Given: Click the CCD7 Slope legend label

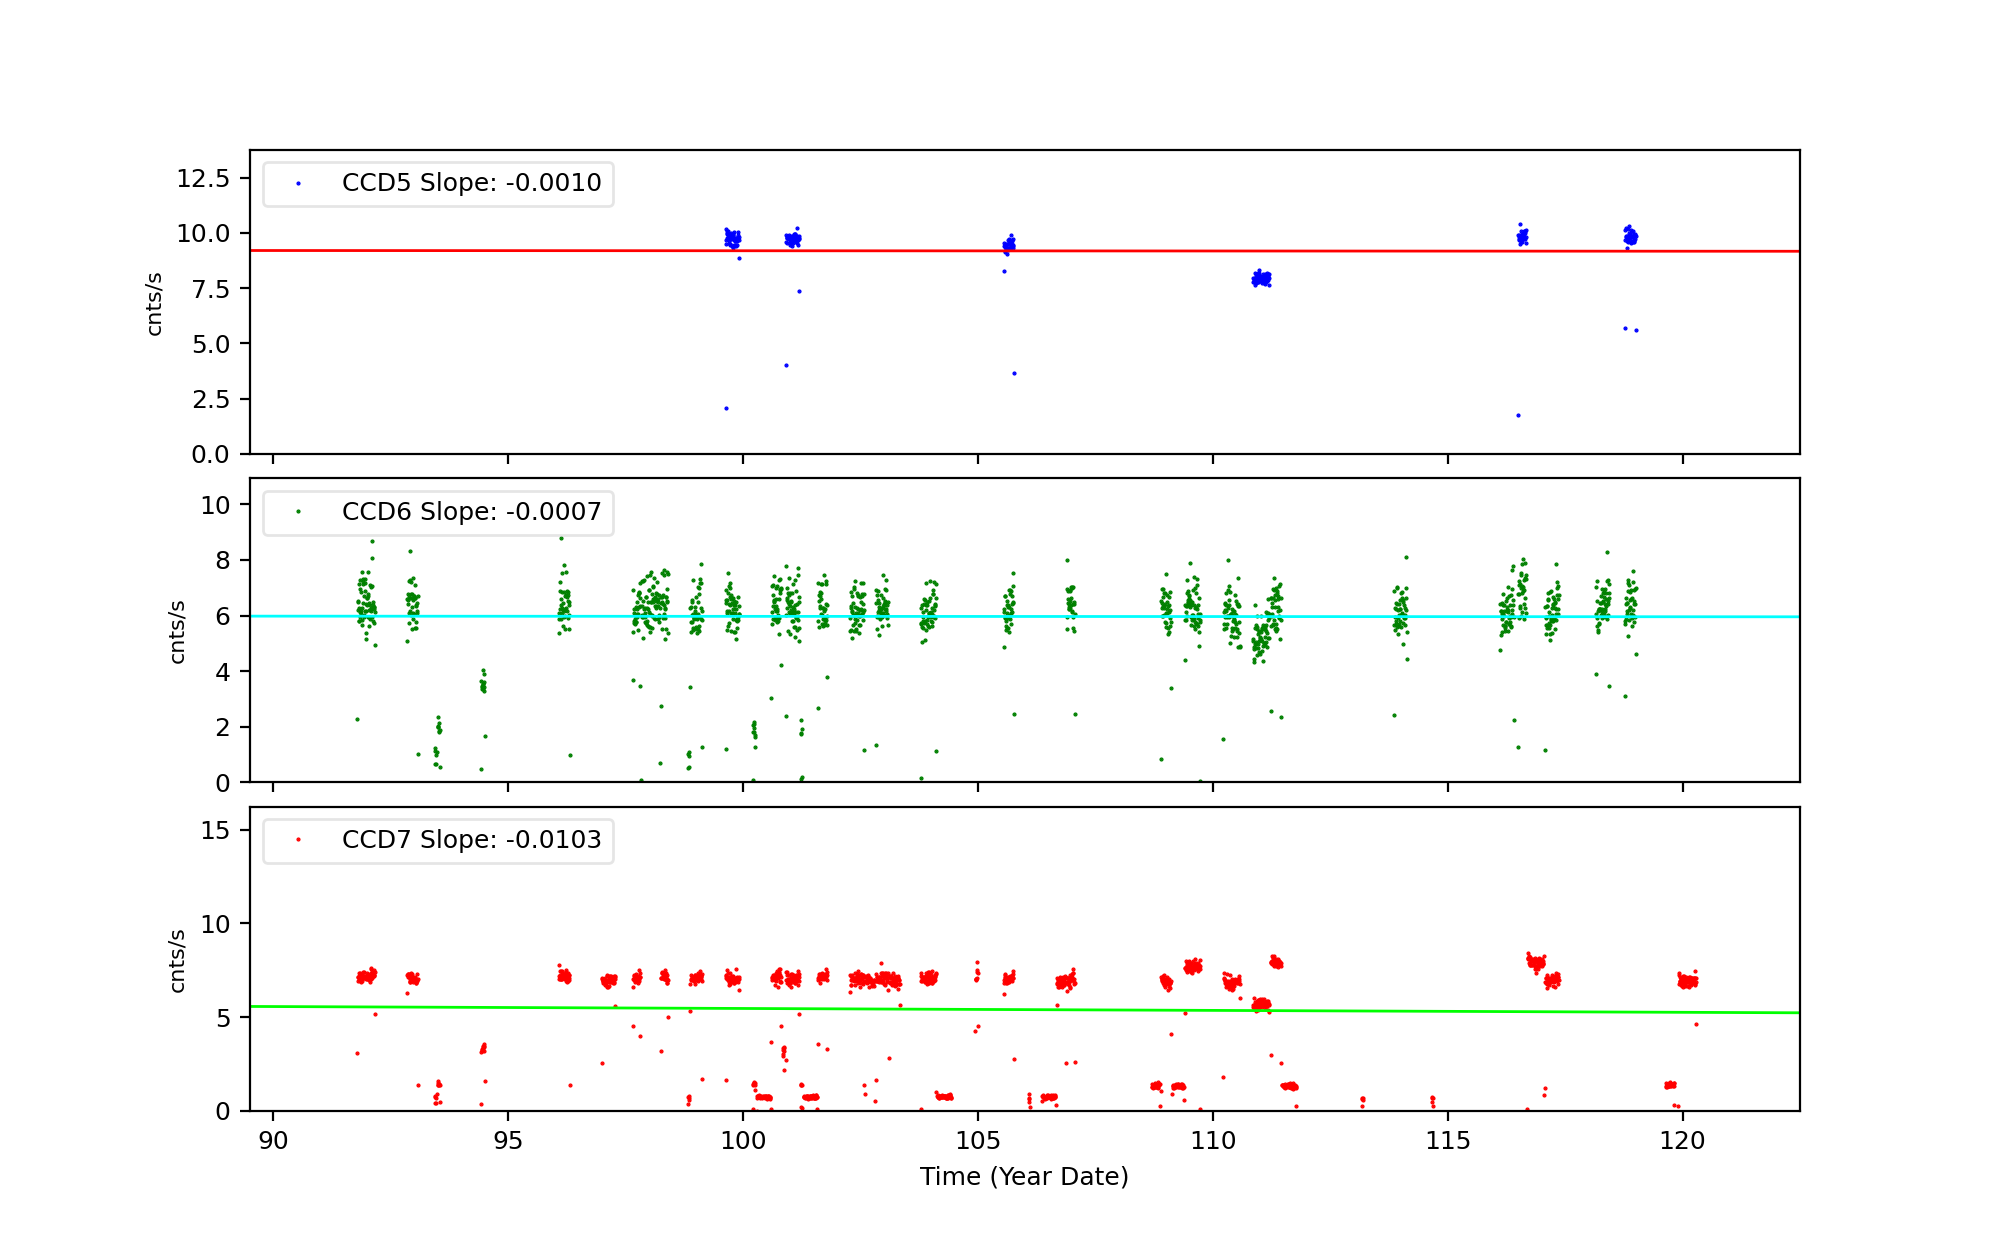Looking at the screenshot, I should tap(471, 840).
